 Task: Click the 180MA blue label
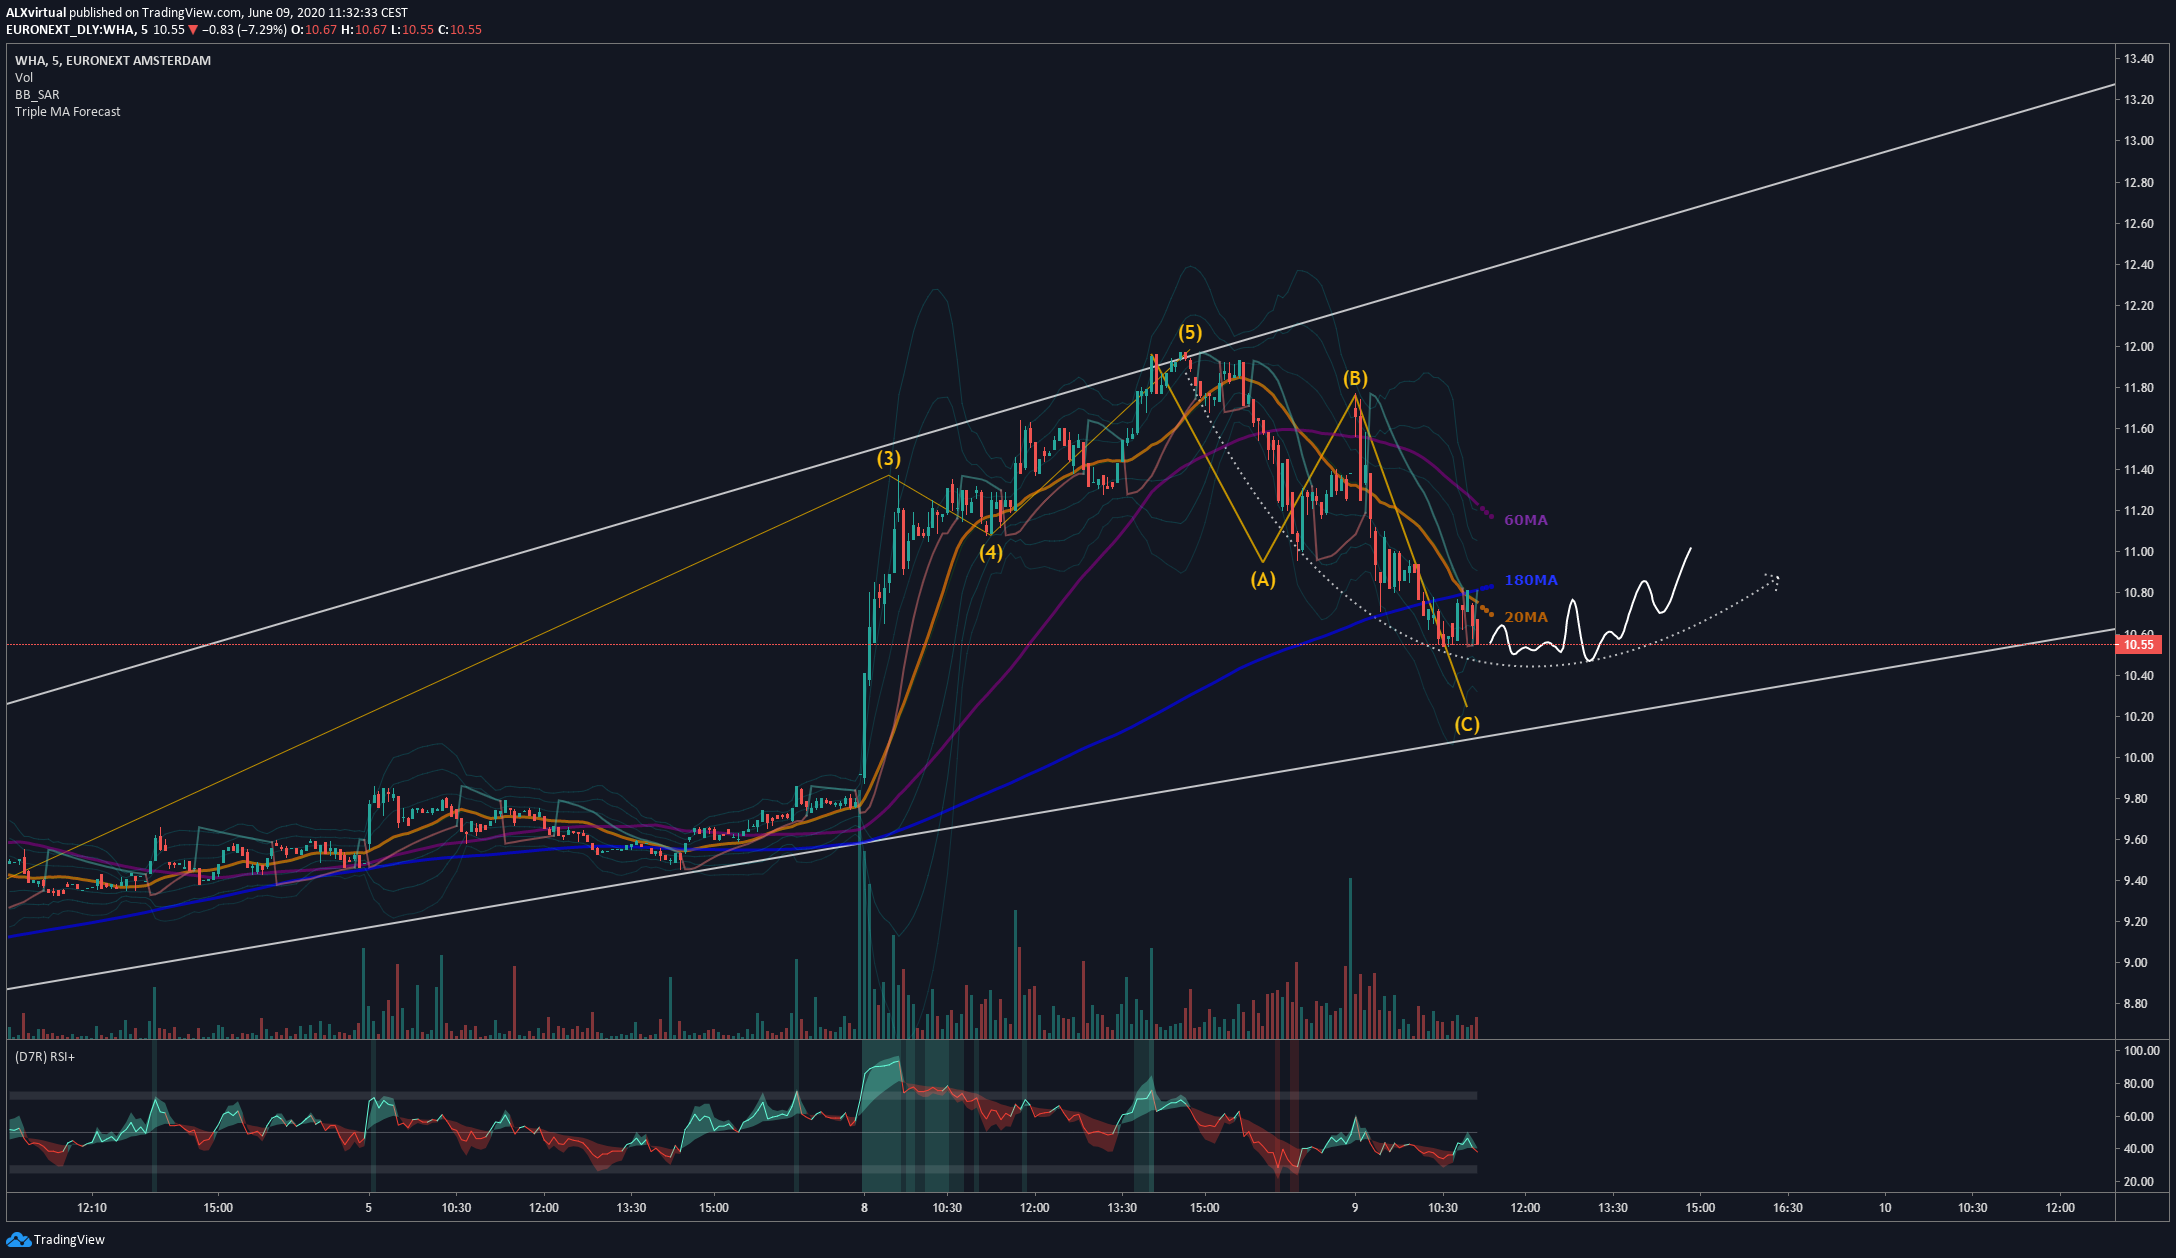click(x=1531, y=580)
